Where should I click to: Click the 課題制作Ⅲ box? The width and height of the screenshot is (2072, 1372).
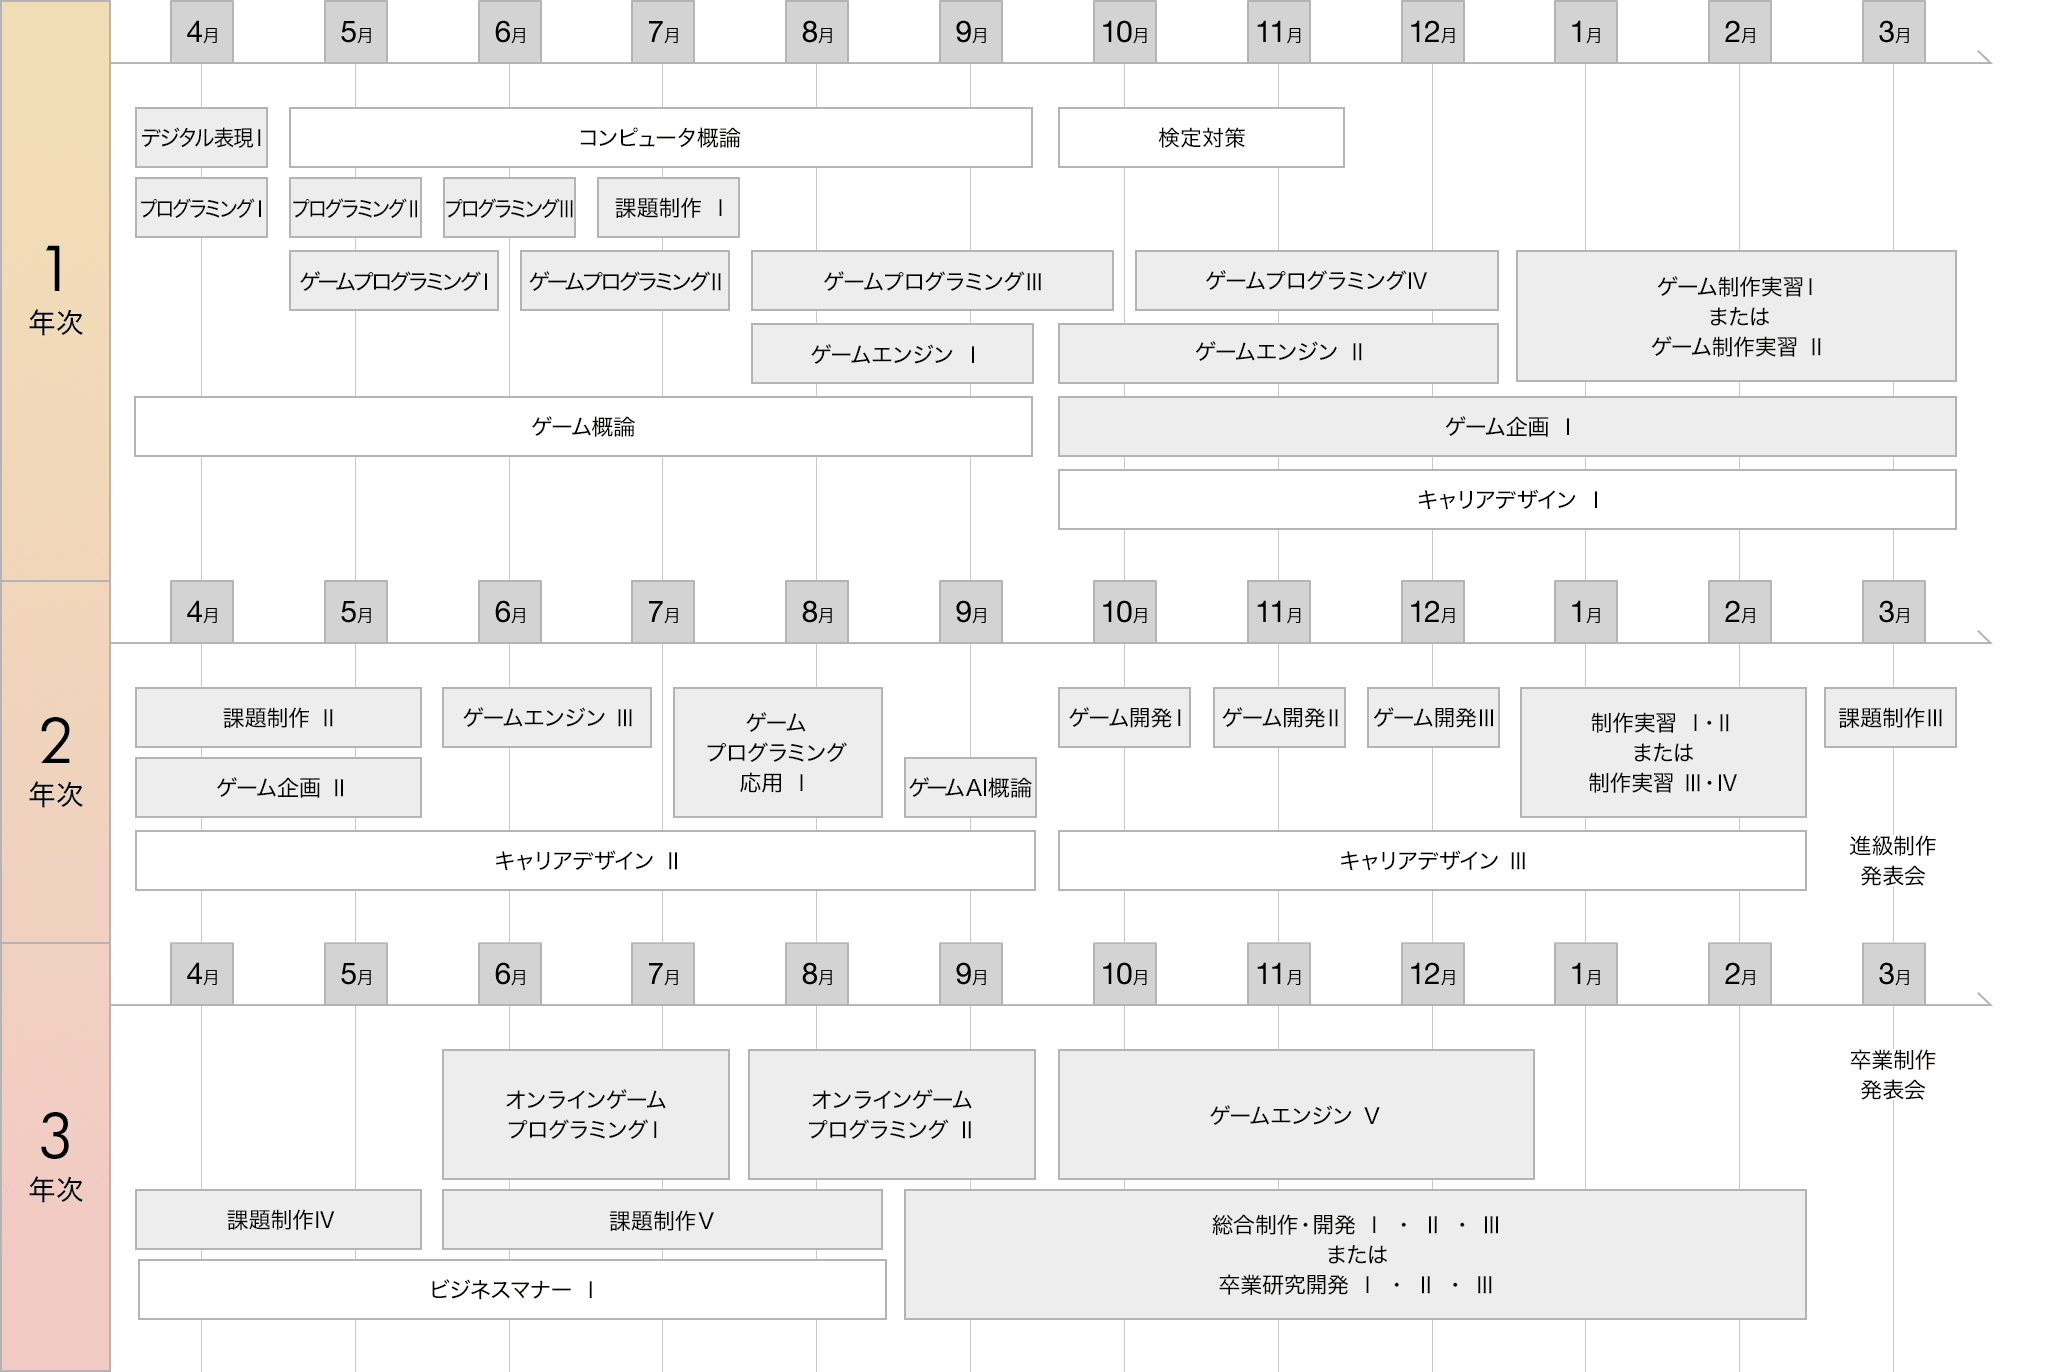pos(1890,718)
